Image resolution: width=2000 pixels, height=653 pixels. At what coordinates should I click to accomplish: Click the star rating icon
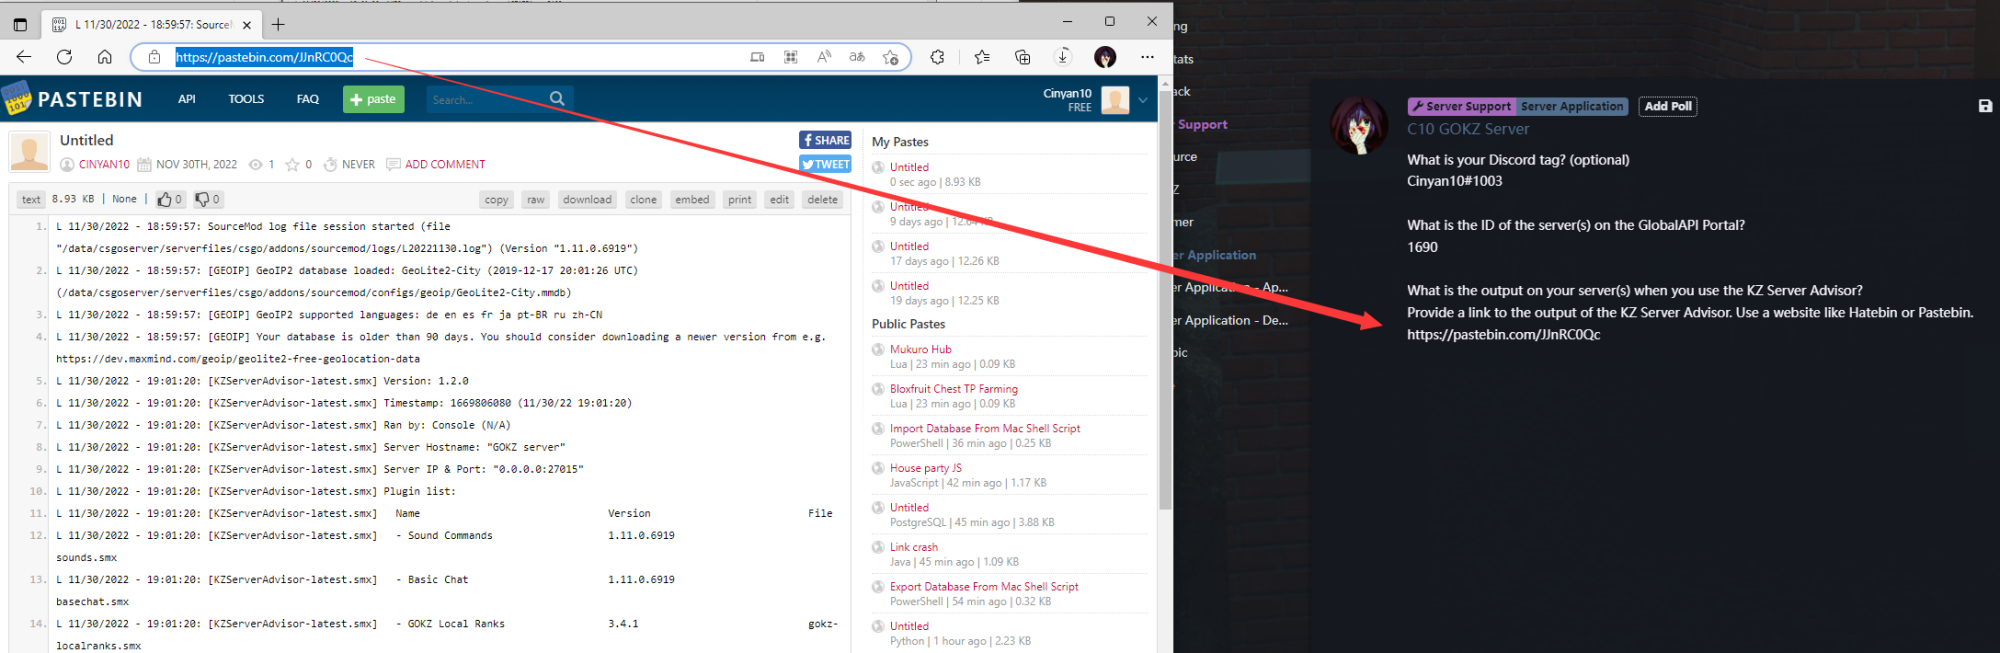292,164
